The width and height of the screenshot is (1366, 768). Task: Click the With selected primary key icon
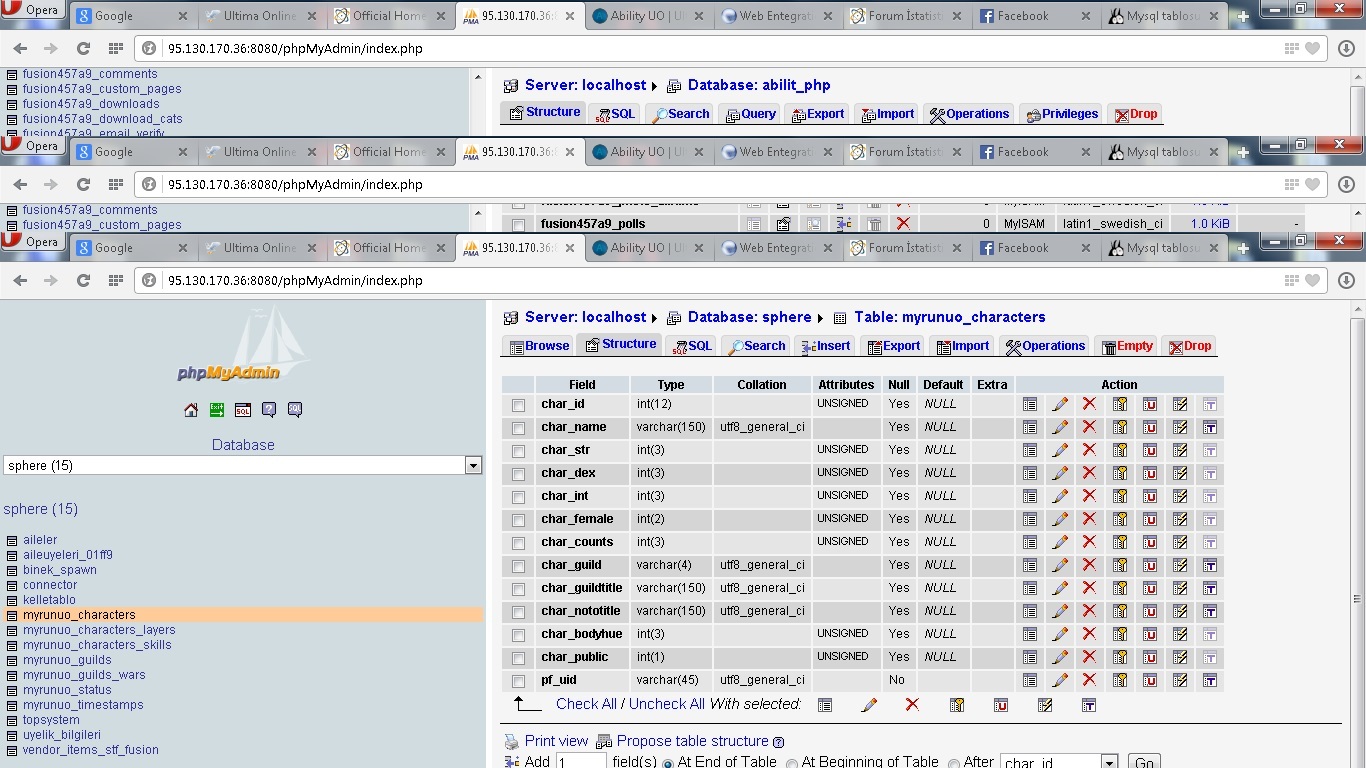pyautogui.click(x=957, y=705)
